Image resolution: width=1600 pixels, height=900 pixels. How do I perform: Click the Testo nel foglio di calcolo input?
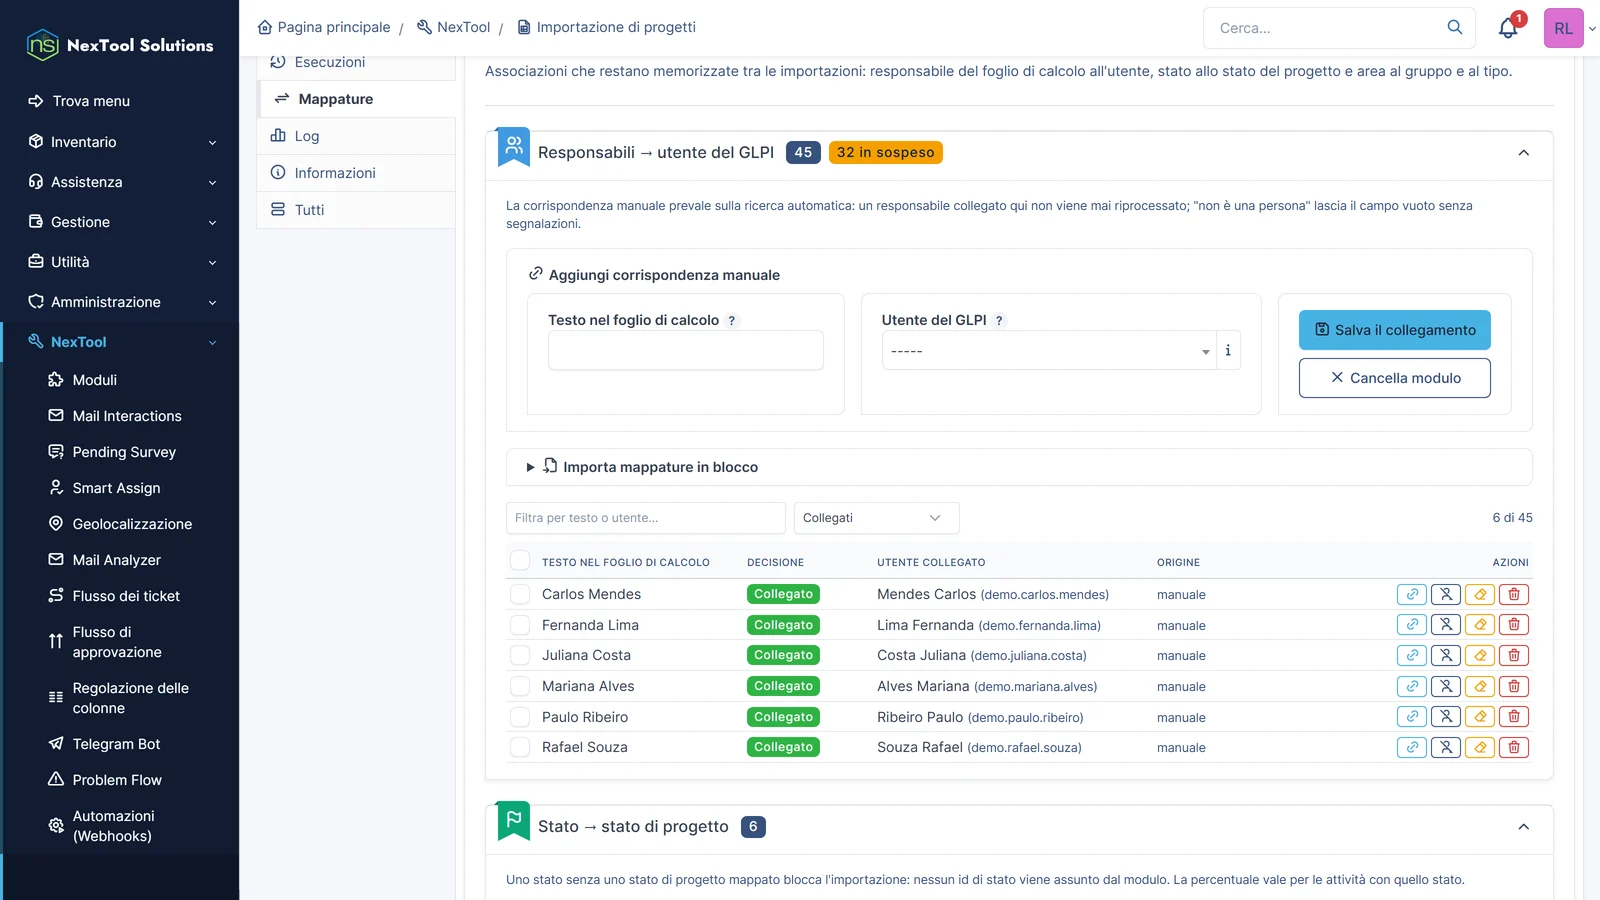(686, 351)
